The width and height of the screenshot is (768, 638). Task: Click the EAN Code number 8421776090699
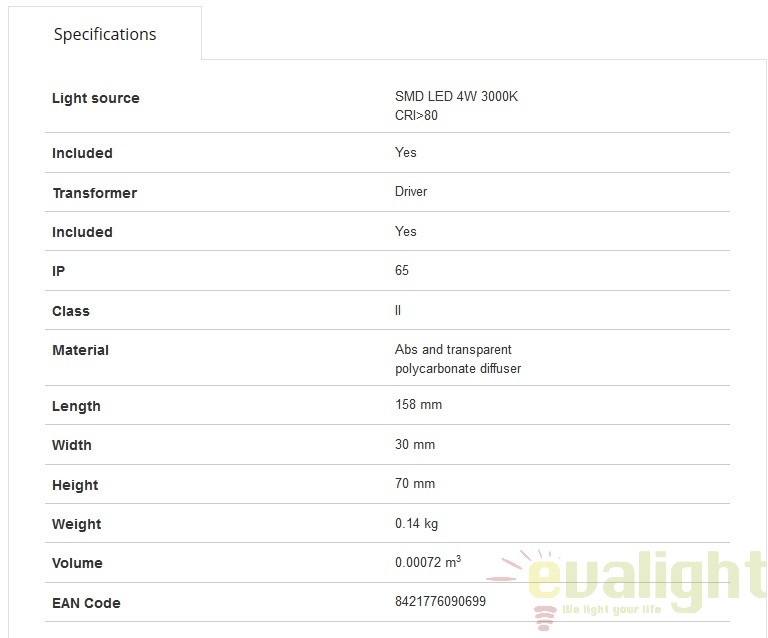pos(440,601)
